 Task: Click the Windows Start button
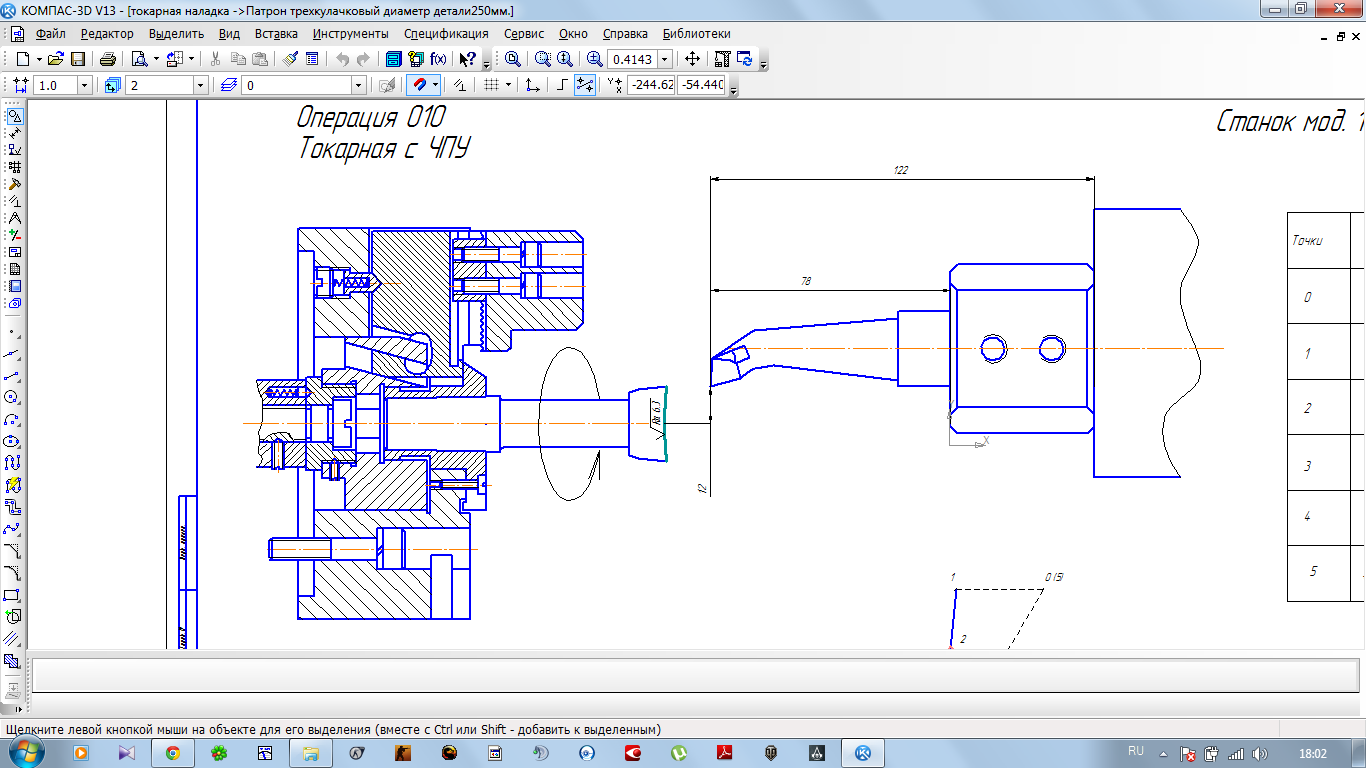tap(27, 752)
